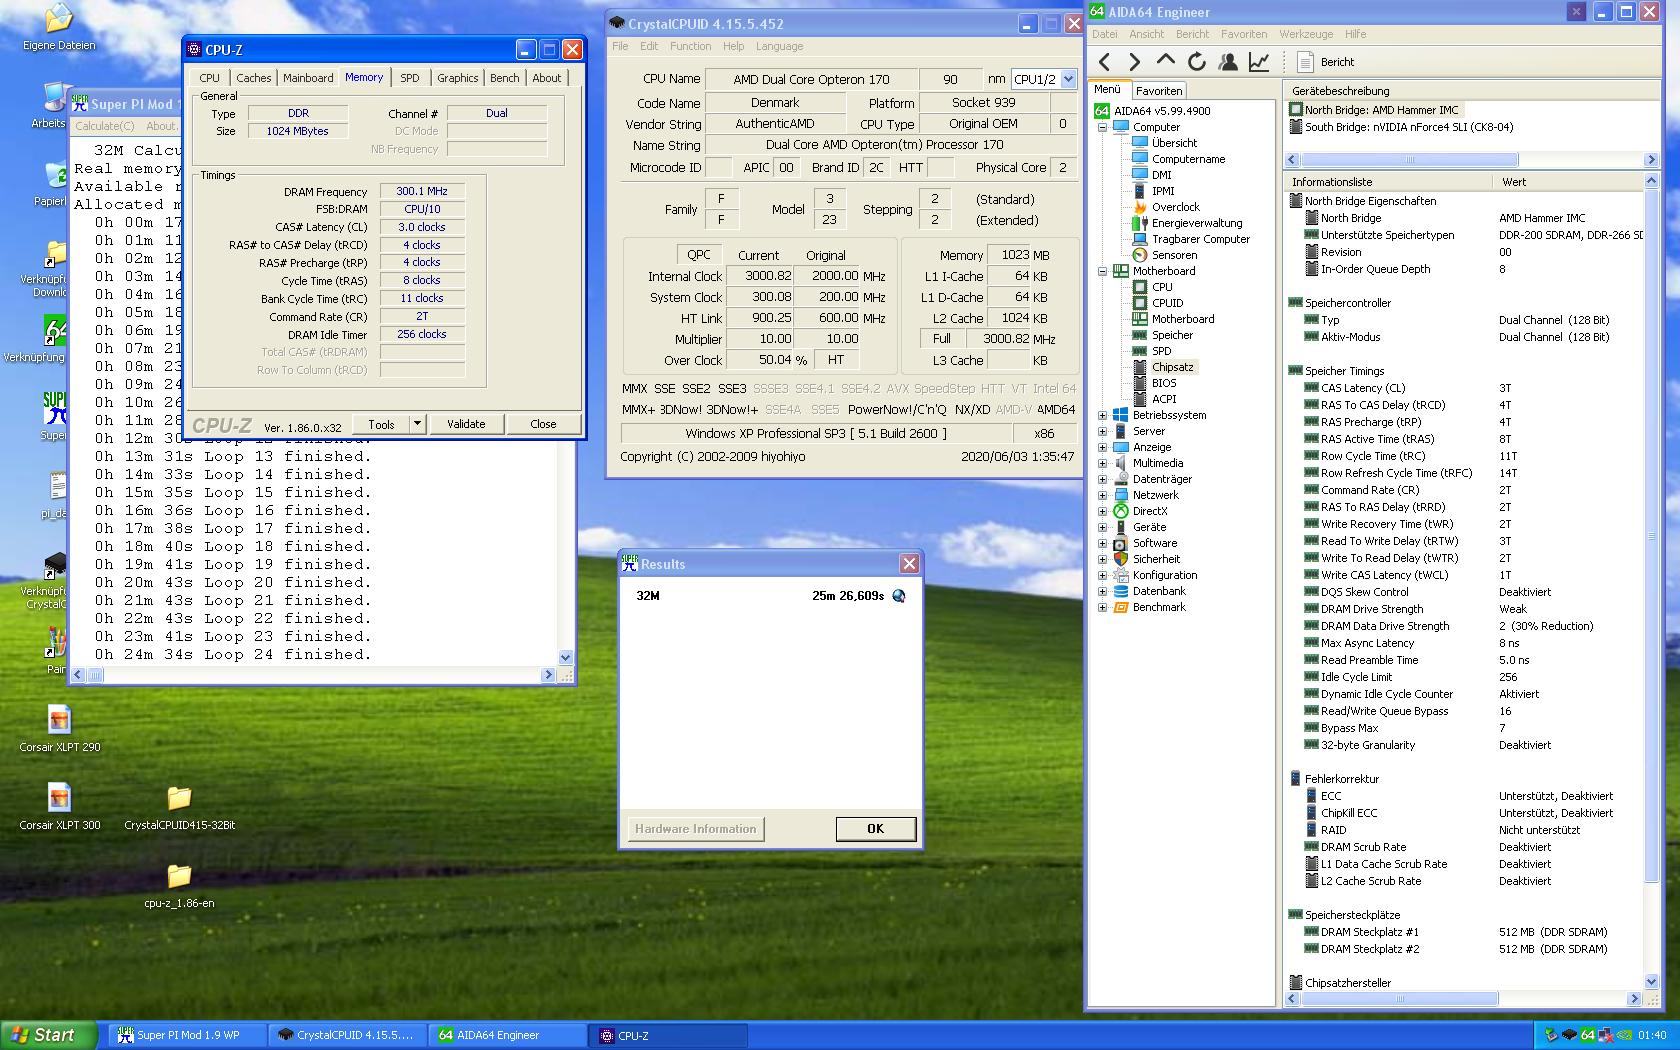Click AIDA64 up-level arrow icon
Image resolution: width=1680 pixels, height=1050 pixels.
click(x=1166, y=61)
